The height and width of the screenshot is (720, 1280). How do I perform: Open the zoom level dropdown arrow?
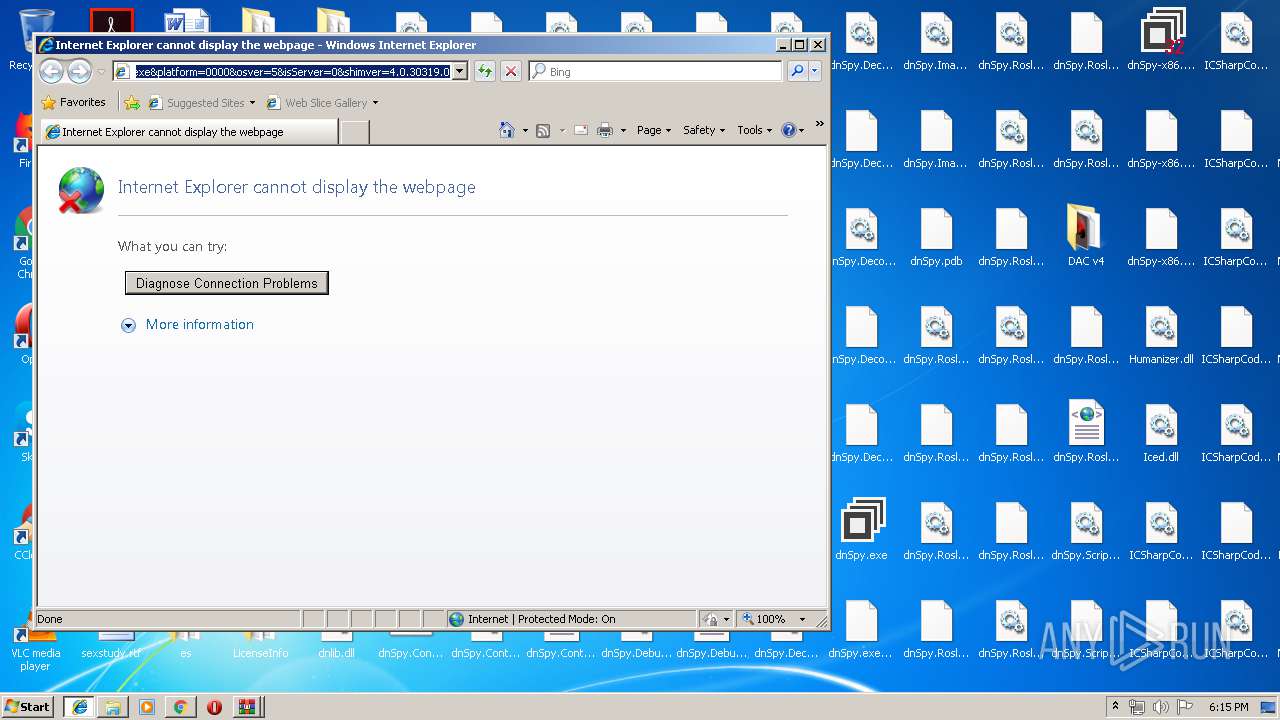pyautogui.click(x=802, y=619)
